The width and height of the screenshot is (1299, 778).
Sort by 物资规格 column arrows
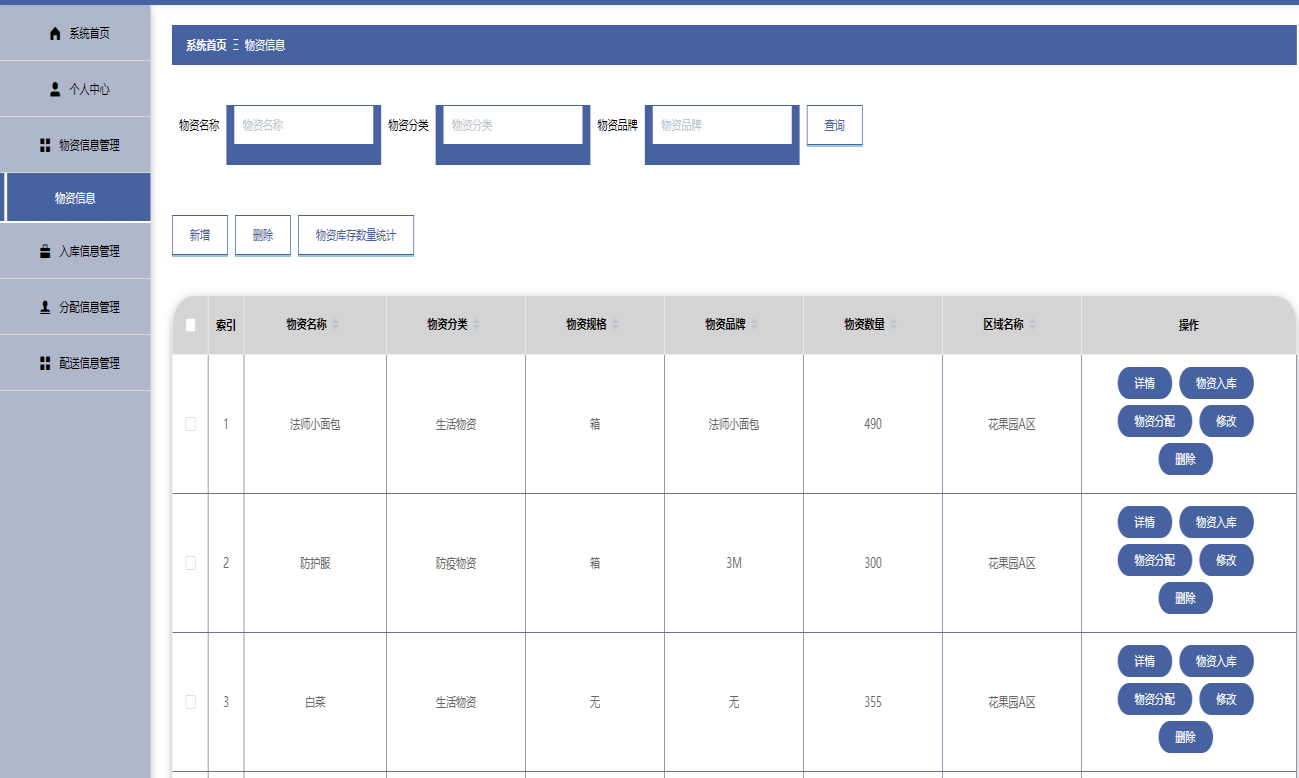coord(615,325)
